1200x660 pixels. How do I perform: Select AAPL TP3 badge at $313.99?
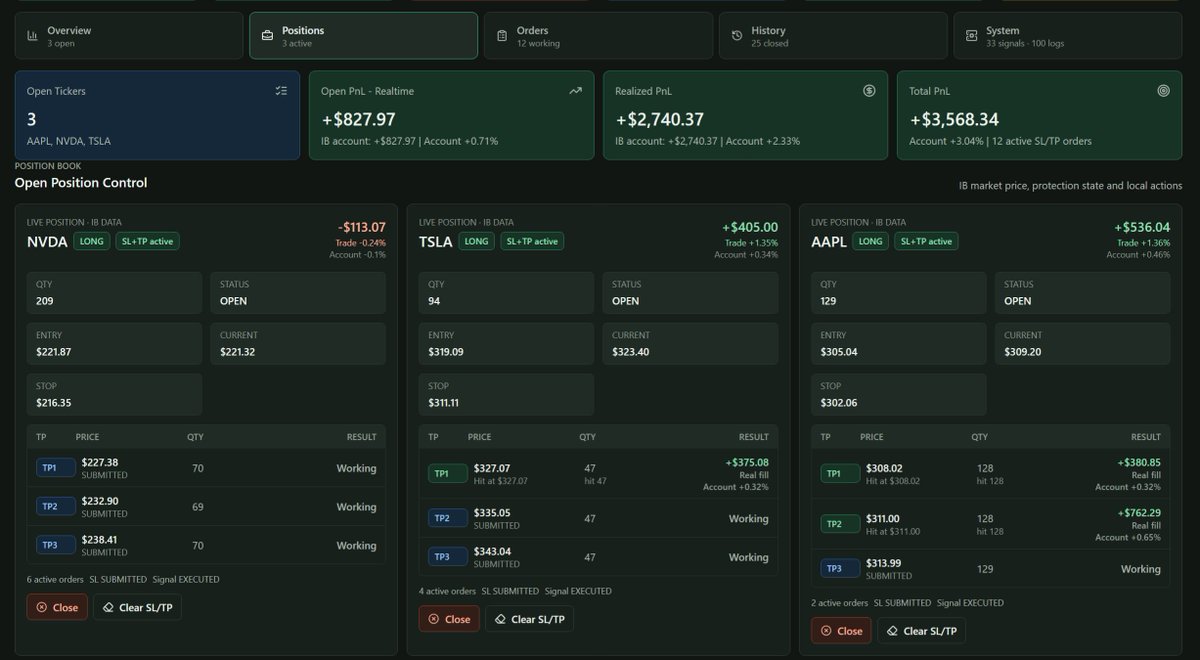[x=840, y=569]
